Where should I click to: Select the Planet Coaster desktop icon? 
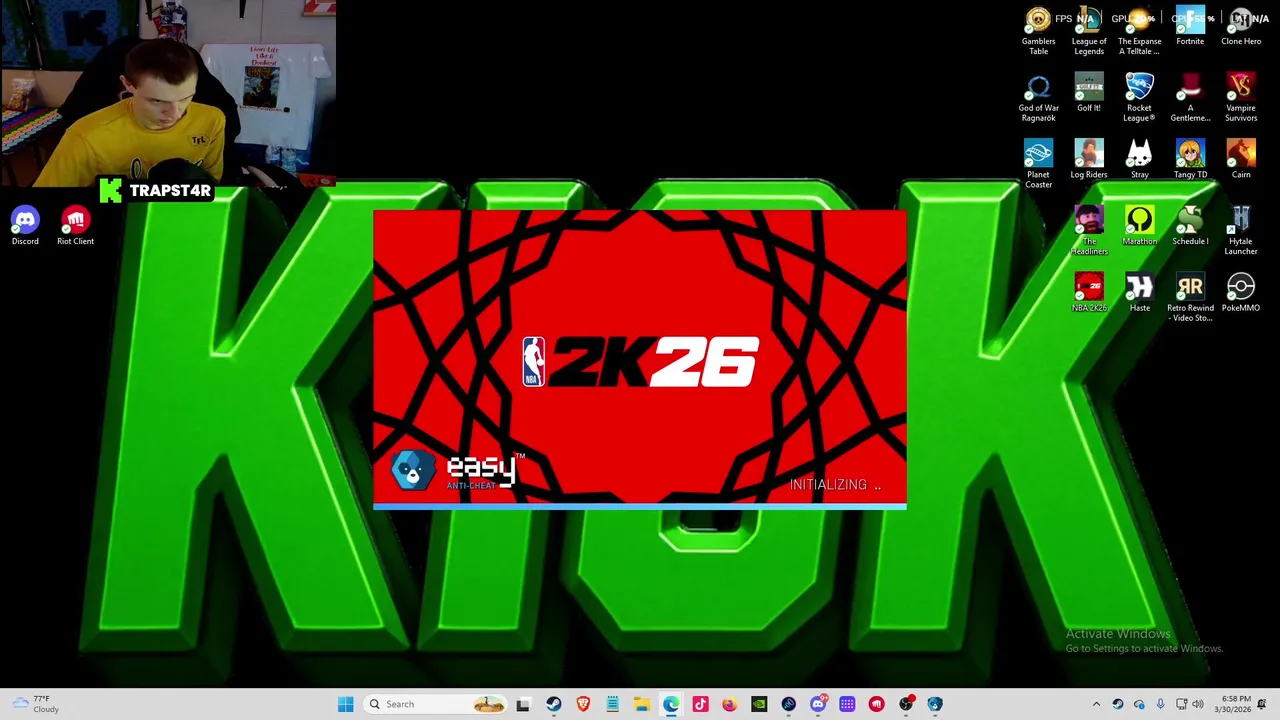click(x=1038, y=164)
